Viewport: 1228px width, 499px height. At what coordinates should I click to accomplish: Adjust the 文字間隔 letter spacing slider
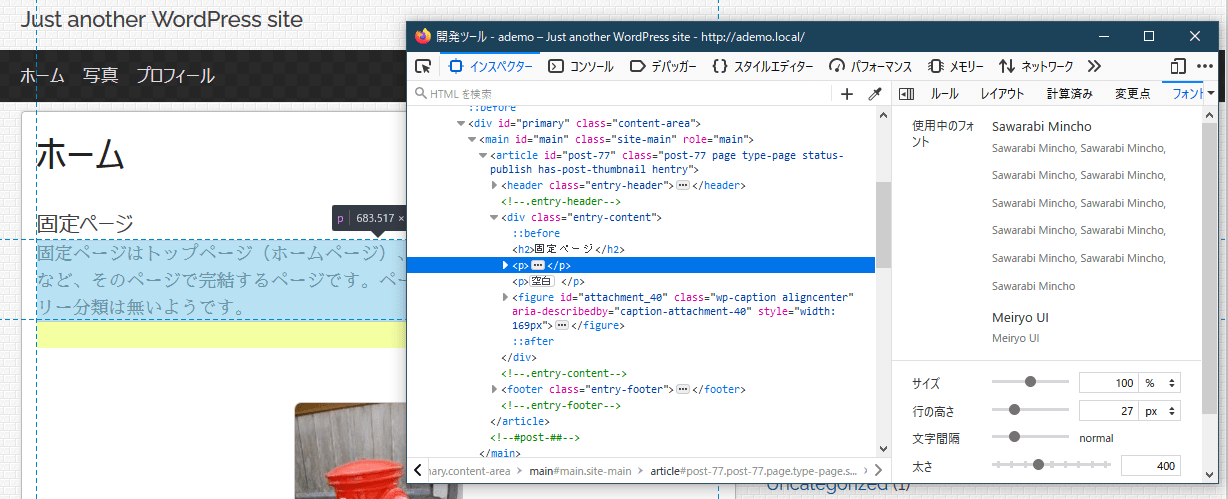click(x=1030, y=437)
